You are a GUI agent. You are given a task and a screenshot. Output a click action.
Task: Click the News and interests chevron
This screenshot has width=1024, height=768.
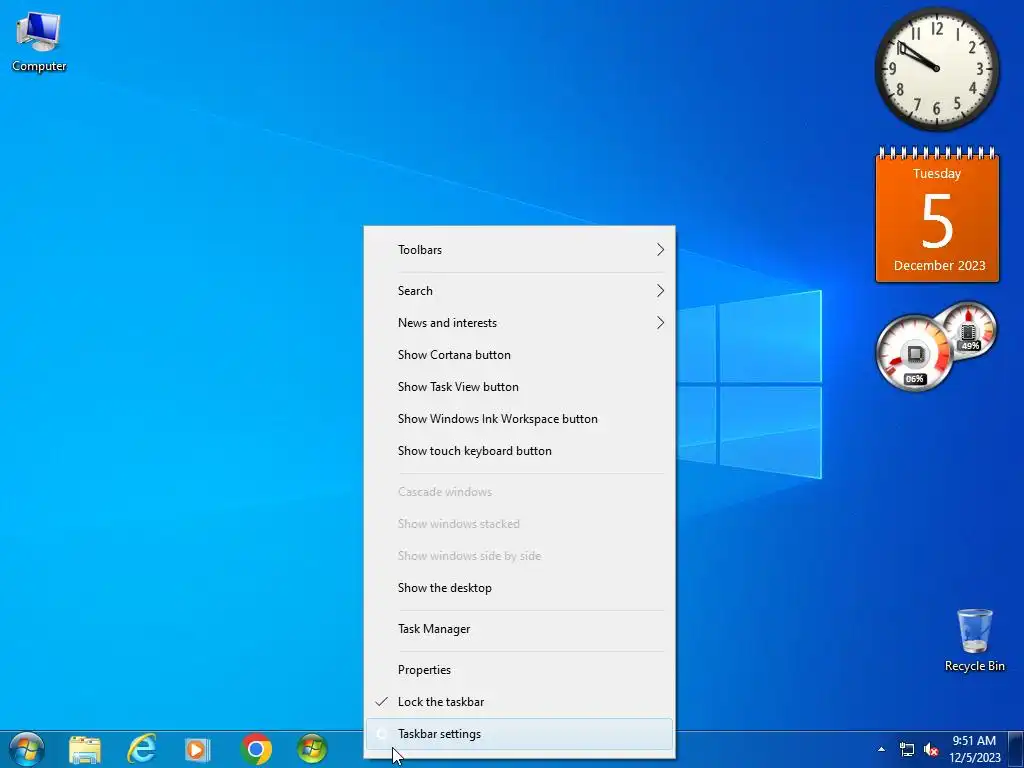(660, 323)
